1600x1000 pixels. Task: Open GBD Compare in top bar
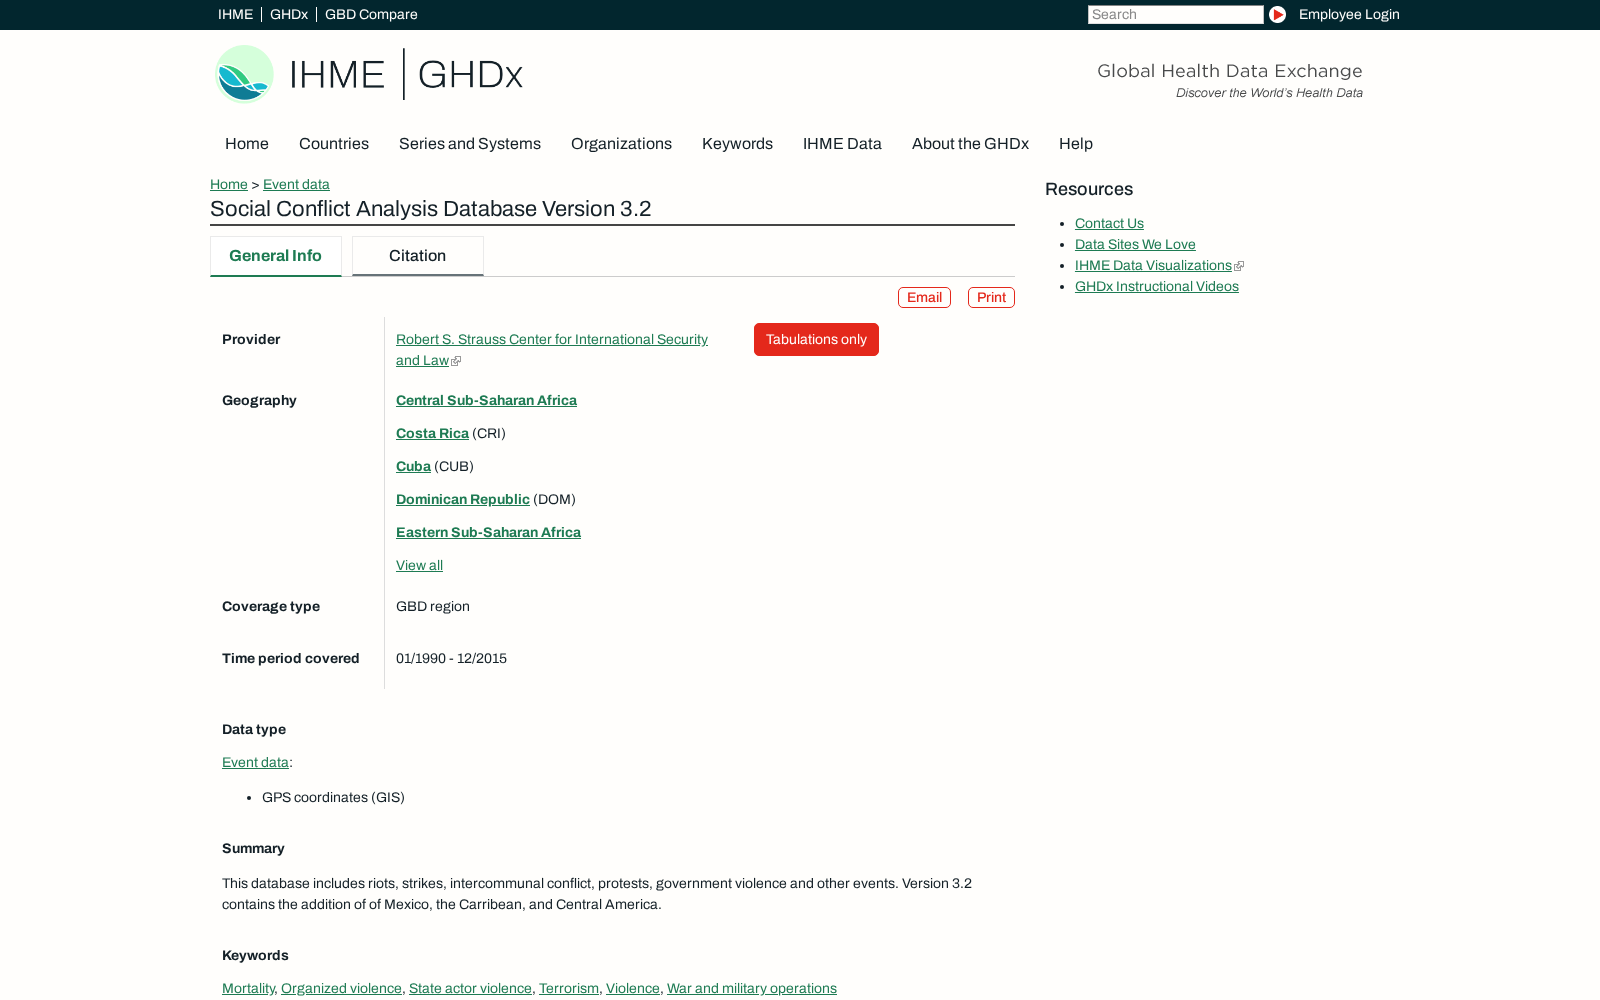click(x=371, y=15)
